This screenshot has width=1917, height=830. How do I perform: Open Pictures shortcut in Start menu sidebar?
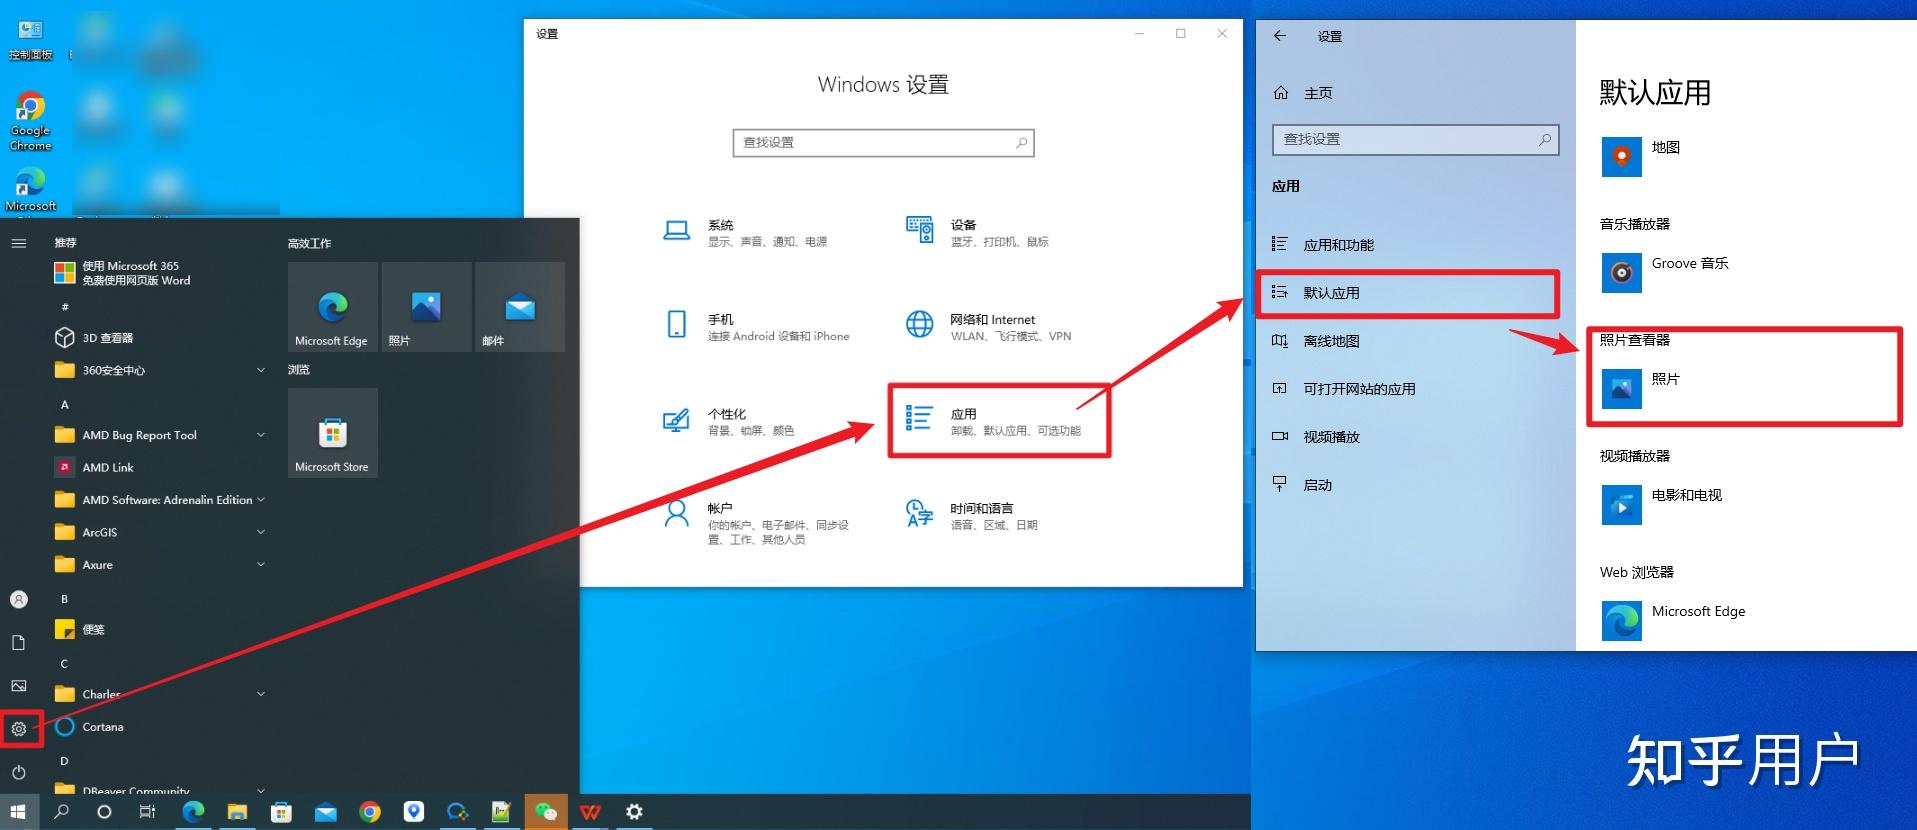(x=19, y=686)
